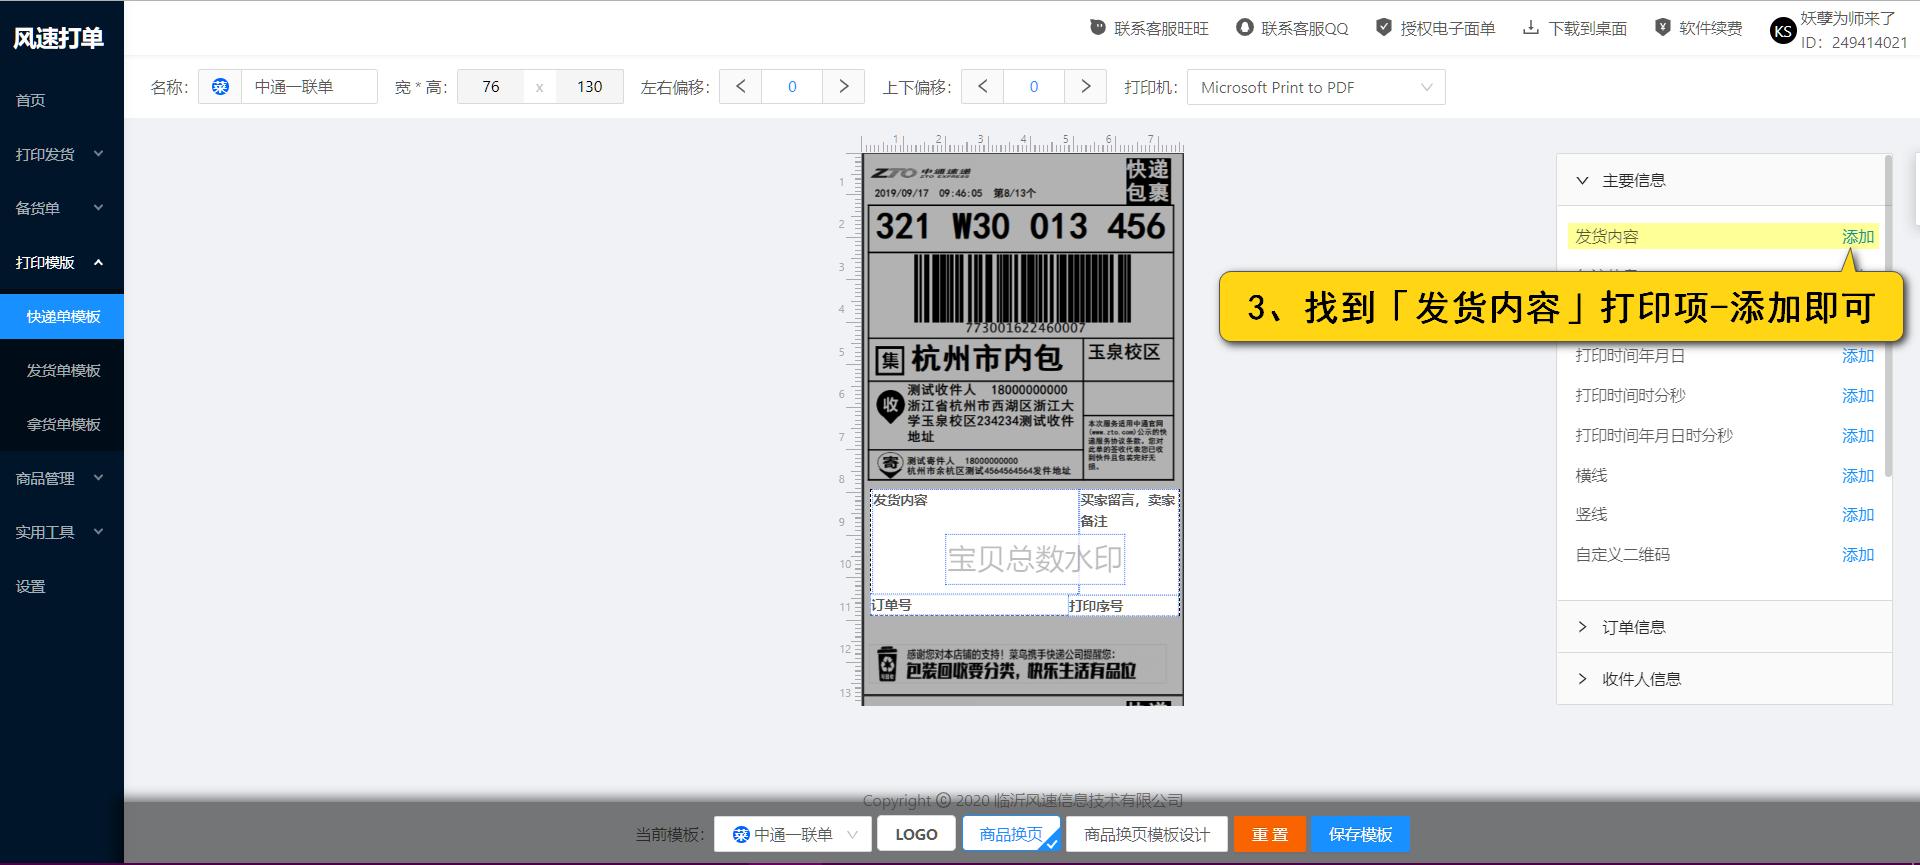Select 拿货单模板 in the sidebar
The width and height of the screenshot is (1920, 865).
62,424
